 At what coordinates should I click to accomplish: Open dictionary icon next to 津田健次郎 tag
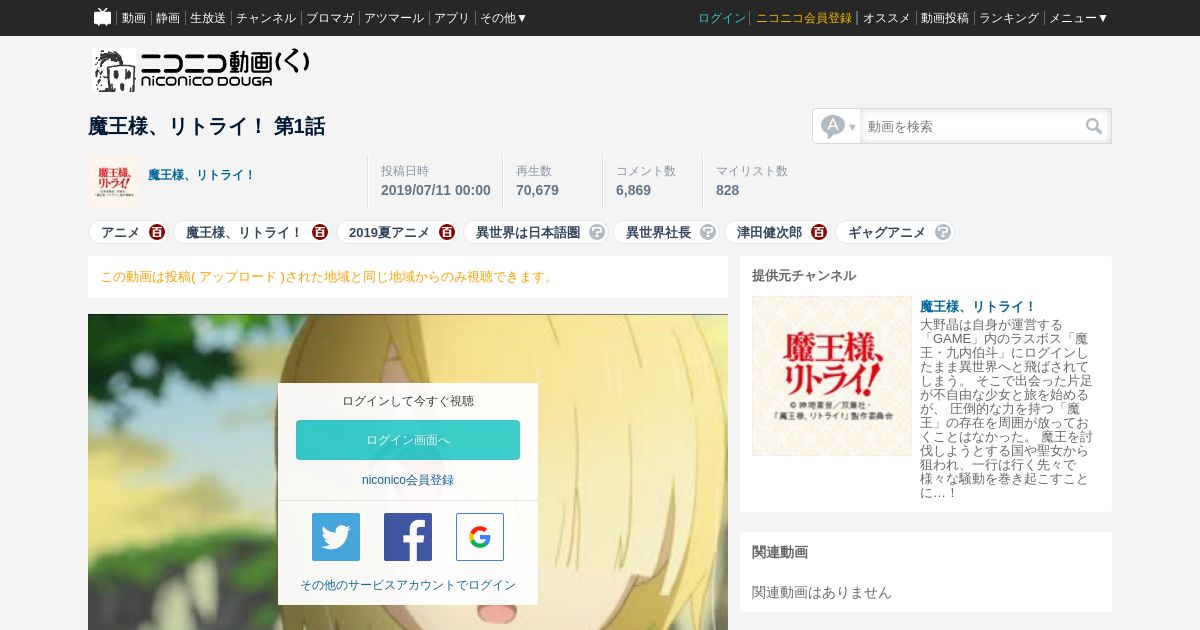[819, 232]
